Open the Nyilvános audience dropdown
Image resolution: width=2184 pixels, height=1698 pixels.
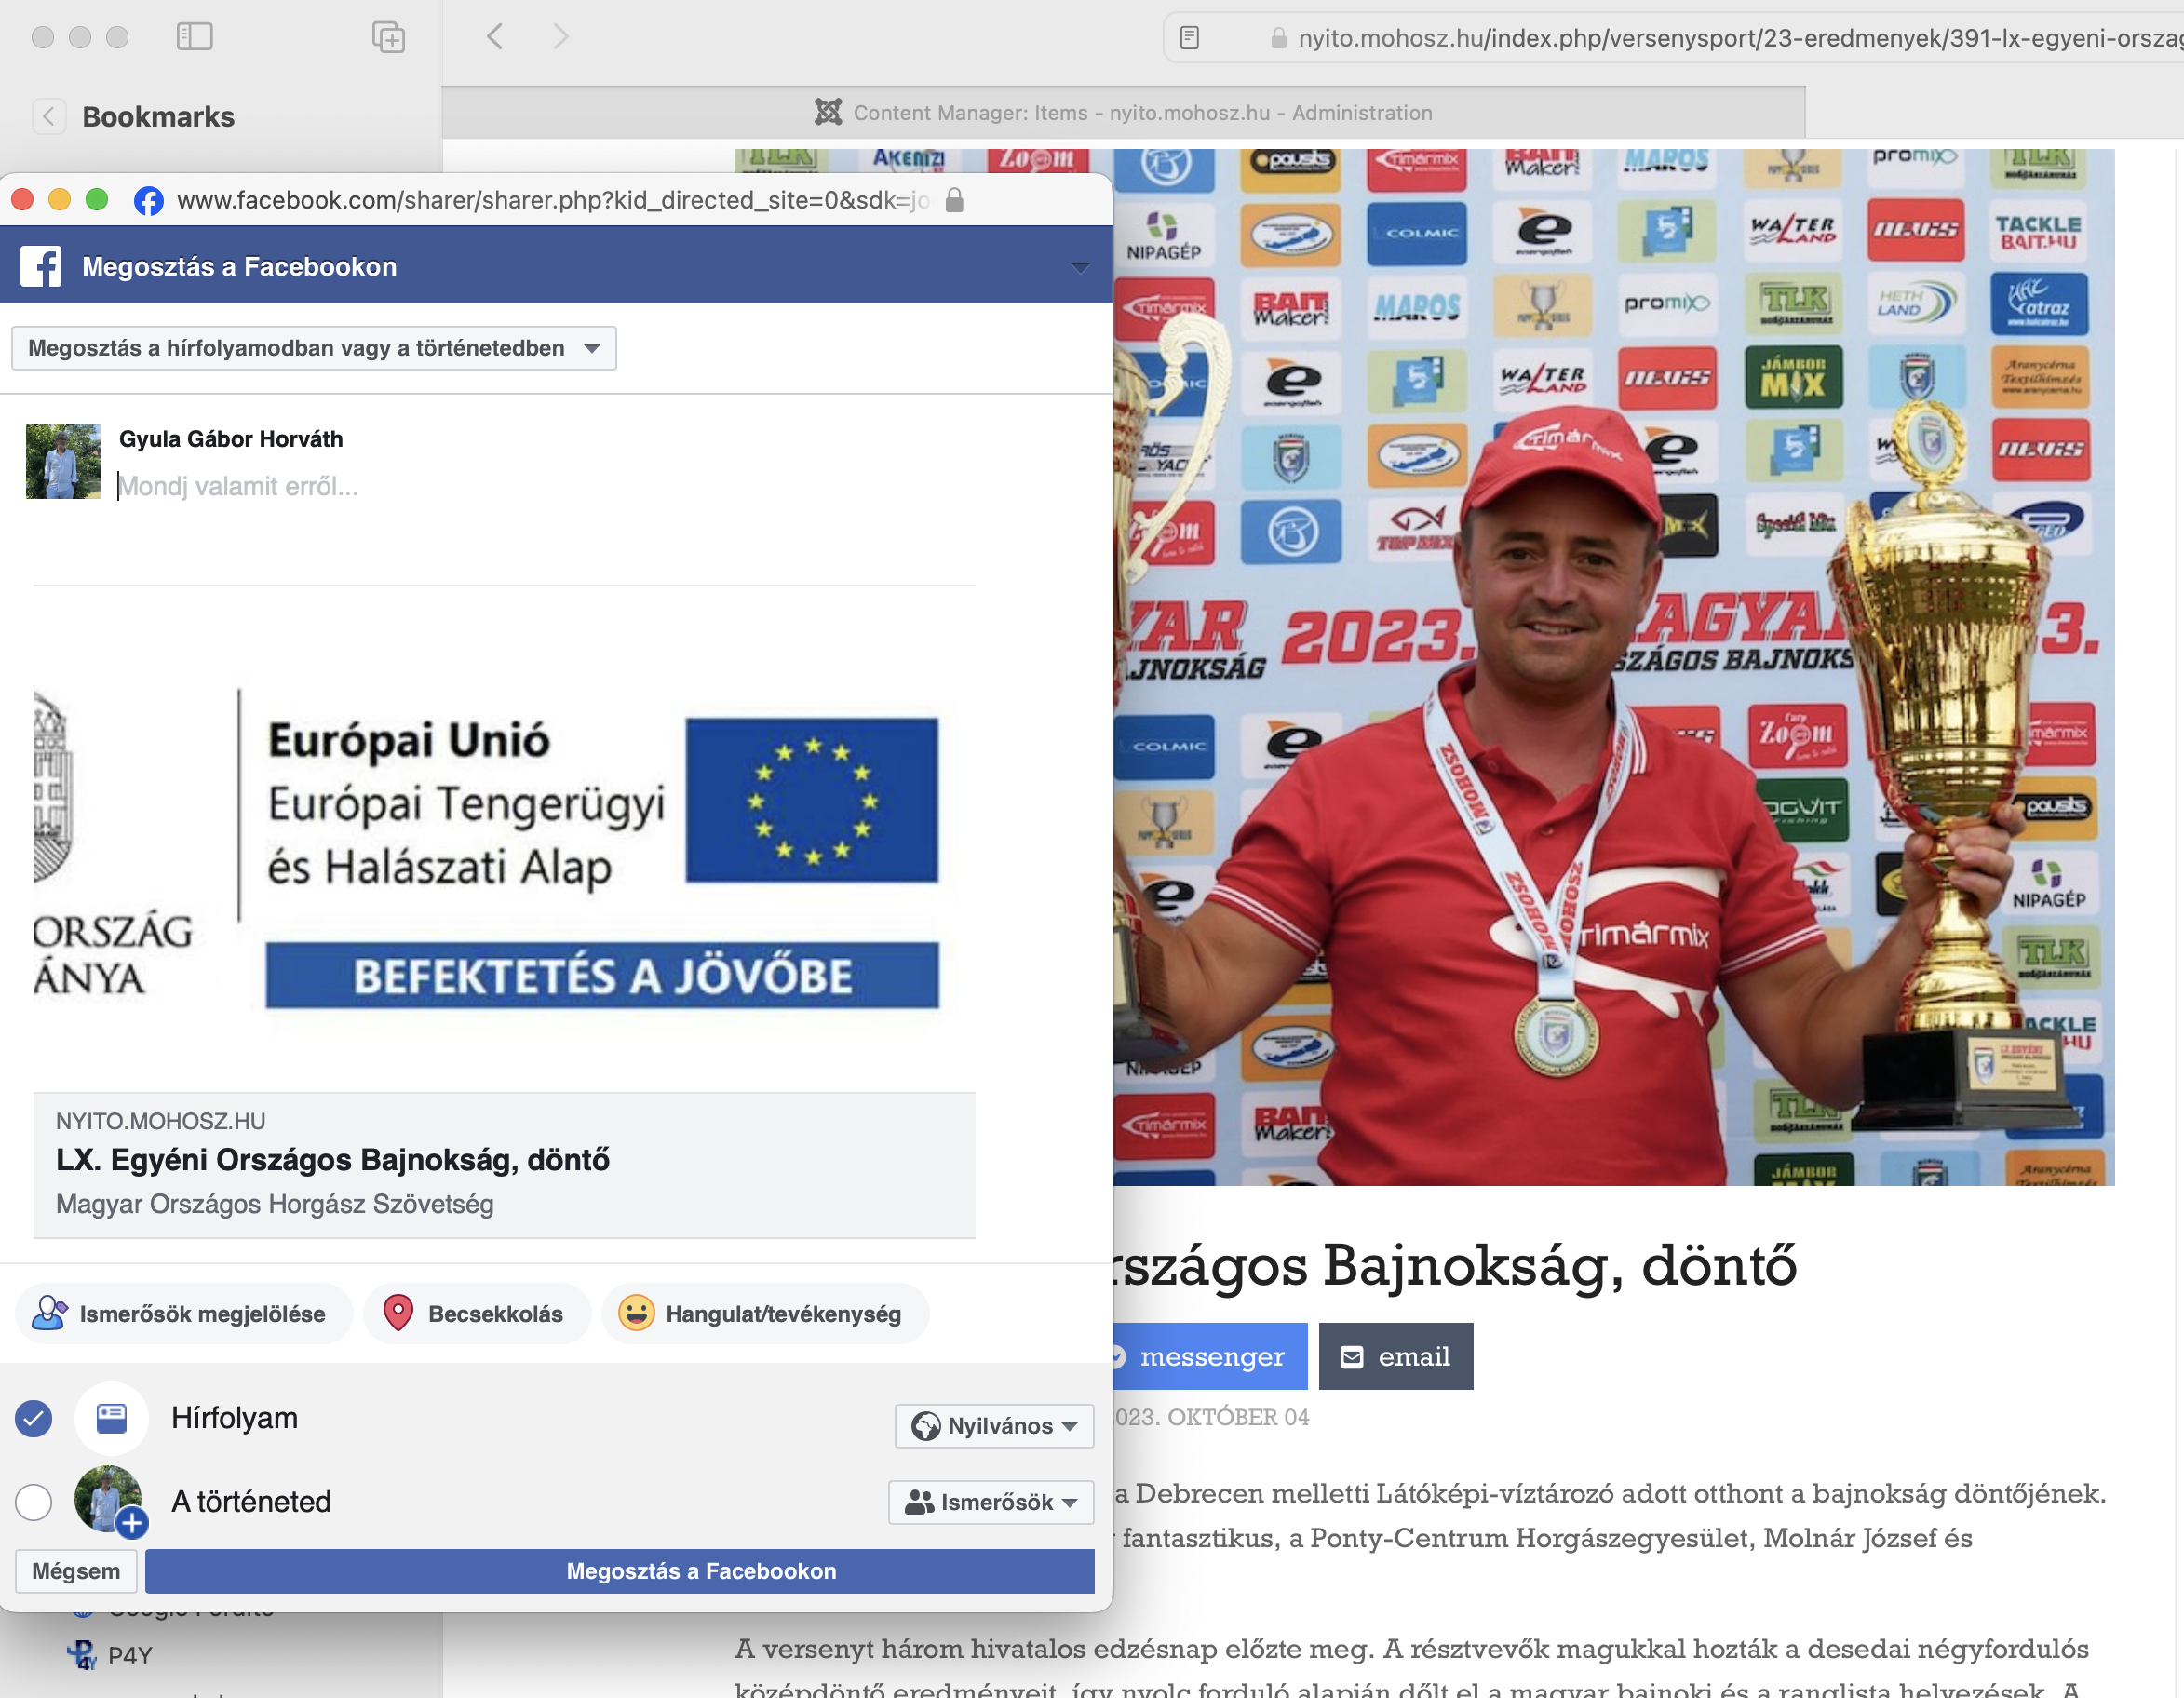tap(994, 1425)
